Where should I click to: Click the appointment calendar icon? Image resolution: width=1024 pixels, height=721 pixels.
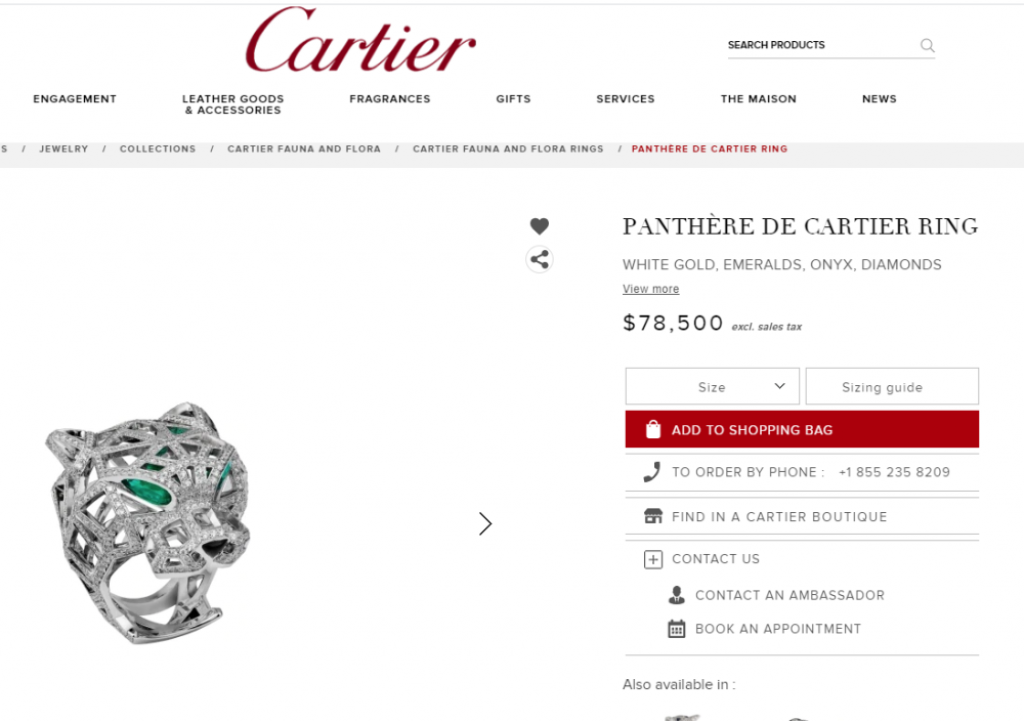click(677, 628)
